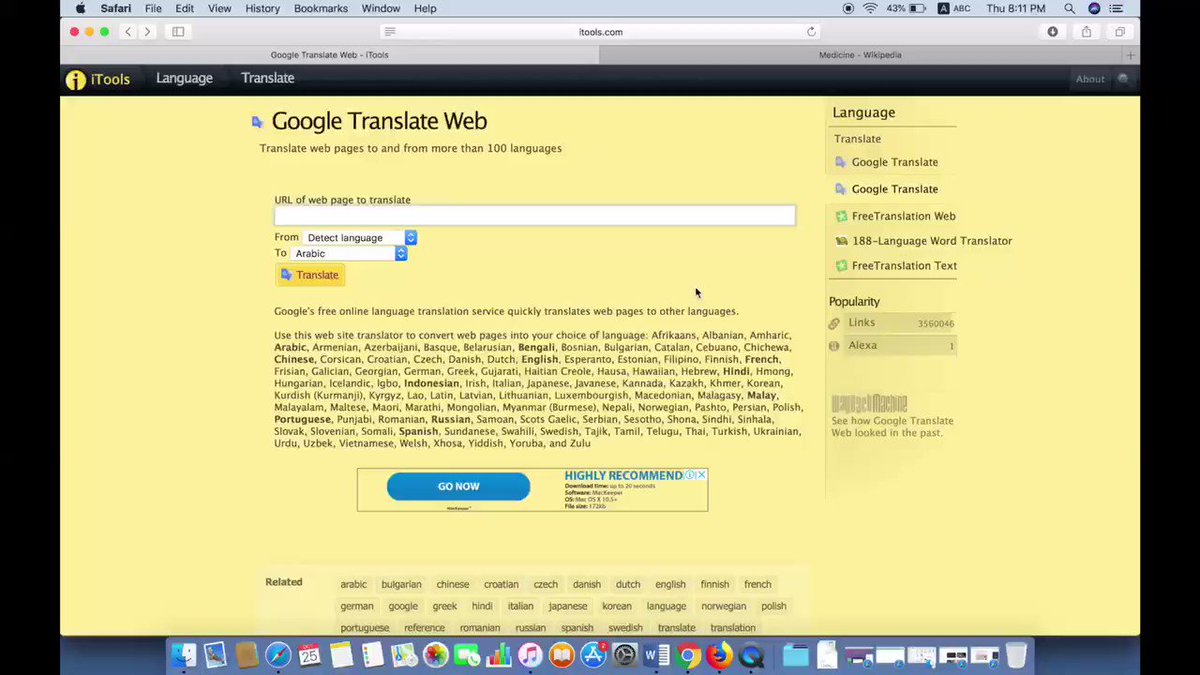Click the related tag french
This screenshot has width=1200, height=675.
click(758, 584)
